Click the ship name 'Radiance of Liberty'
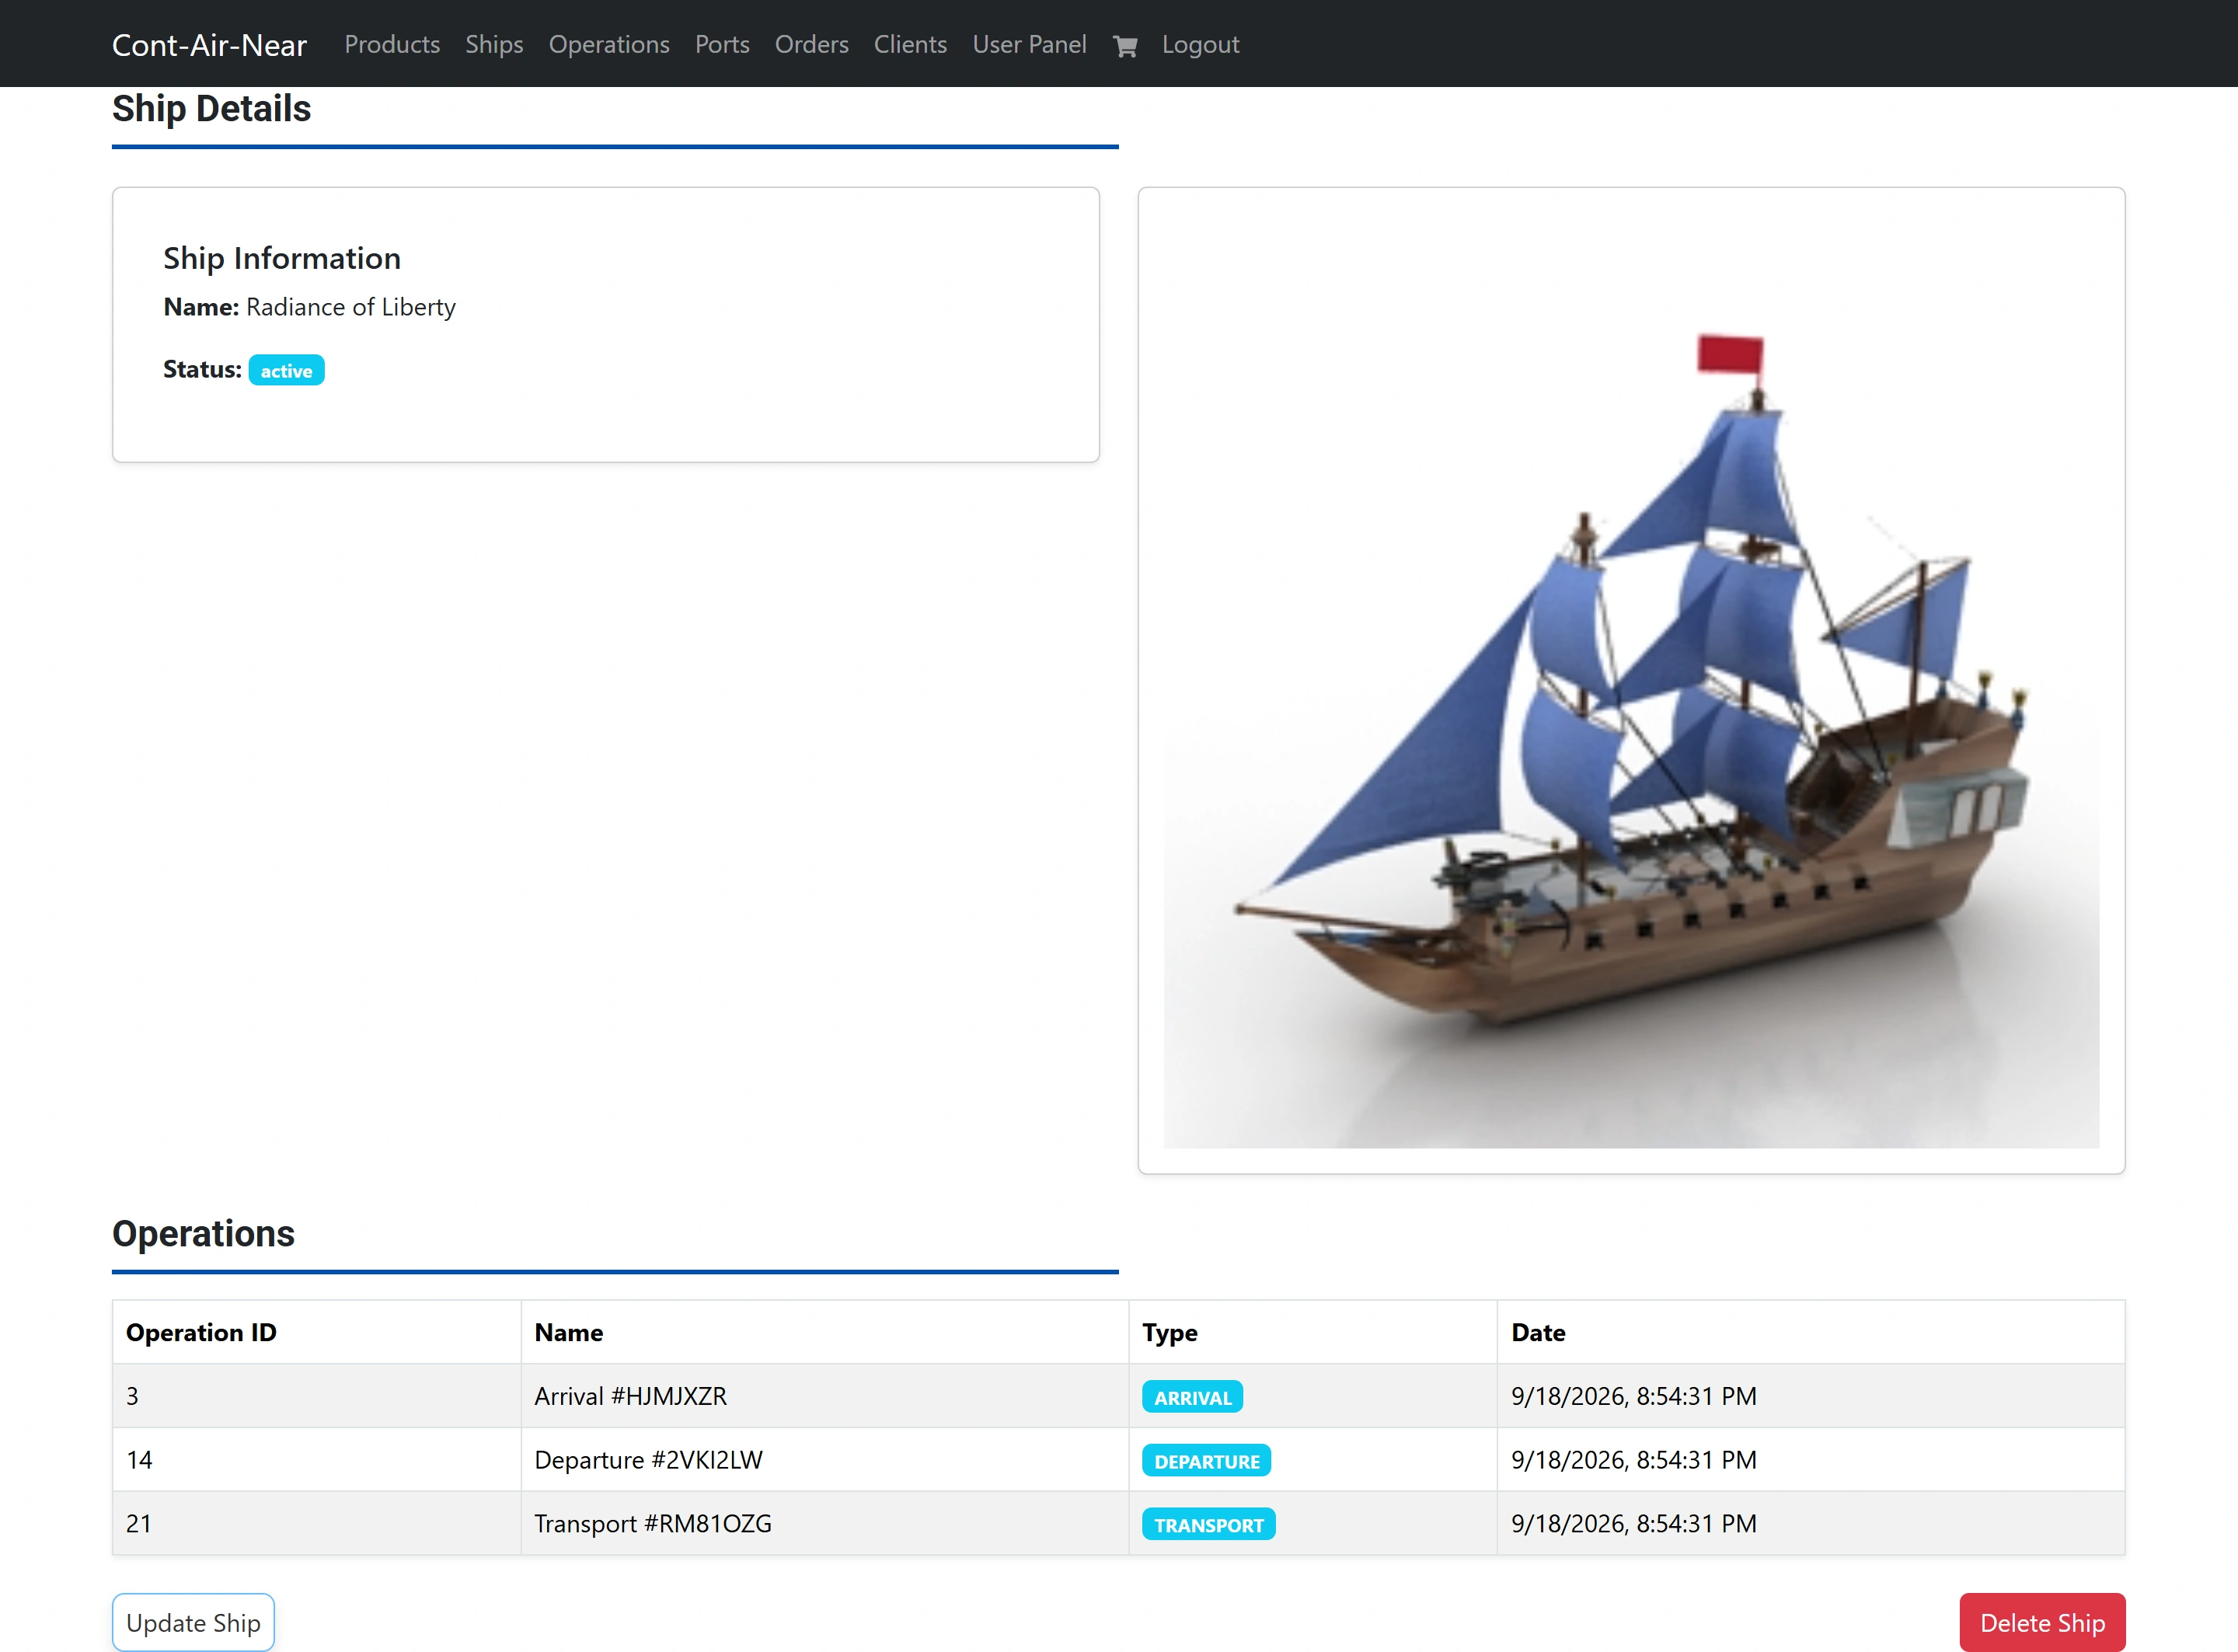This screenshot has width=2238, height=1652. tap(351, 307)
